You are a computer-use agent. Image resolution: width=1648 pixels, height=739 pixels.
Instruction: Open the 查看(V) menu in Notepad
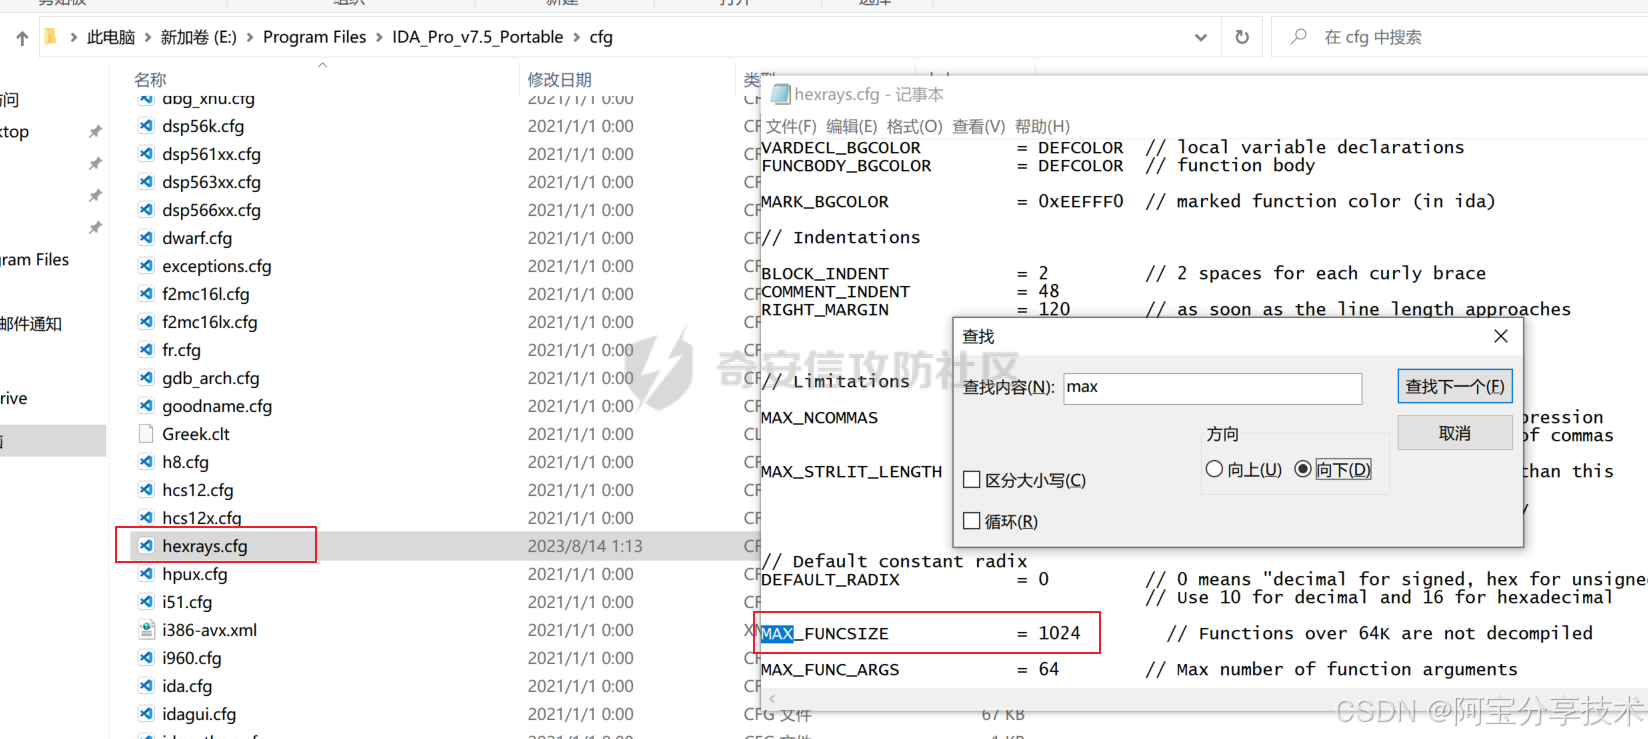(x=978, y=126)
